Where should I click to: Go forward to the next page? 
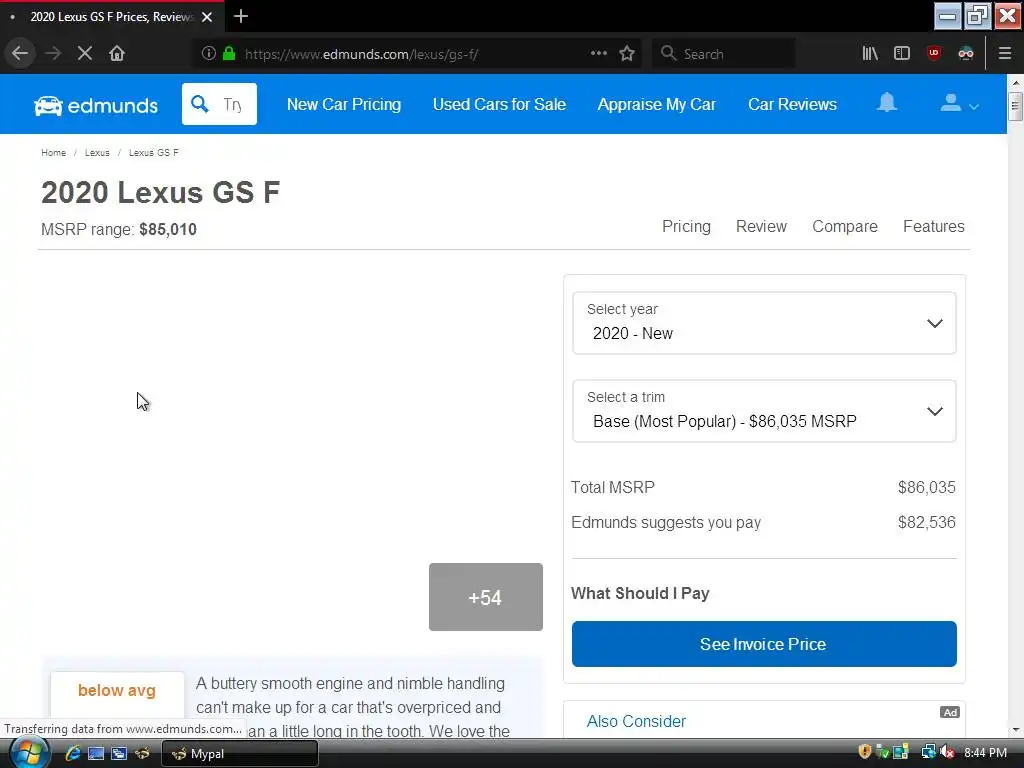tap(53, 54)
